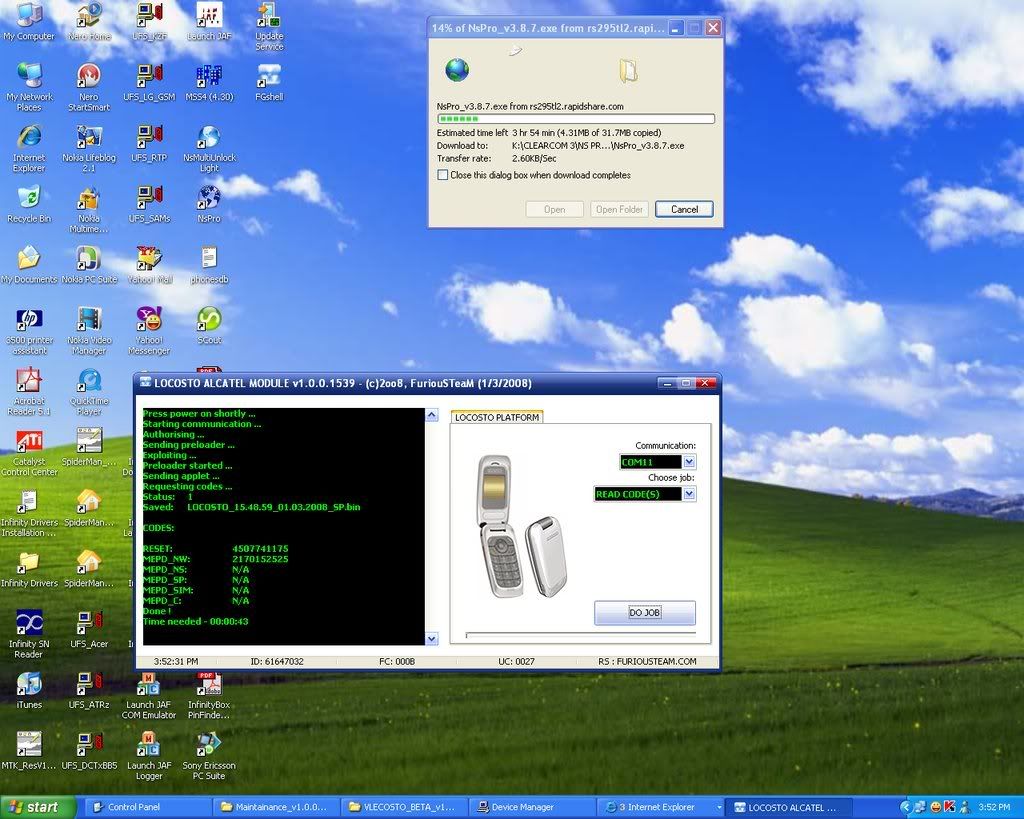The image size is (1024, 819).
Task: Launch Internet Explorer desktop icon
Action: tap(29, 148)
